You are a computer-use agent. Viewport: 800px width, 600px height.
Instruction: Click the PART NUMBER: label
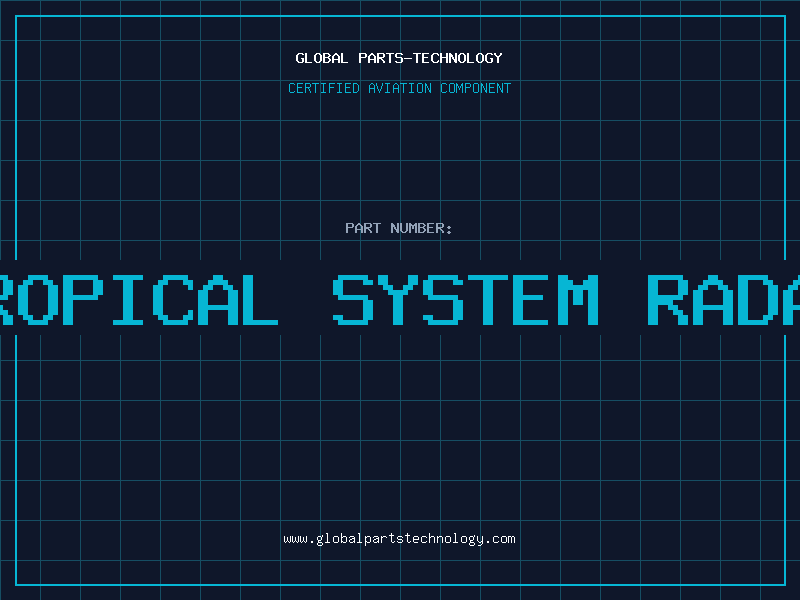tap(399, 228)
